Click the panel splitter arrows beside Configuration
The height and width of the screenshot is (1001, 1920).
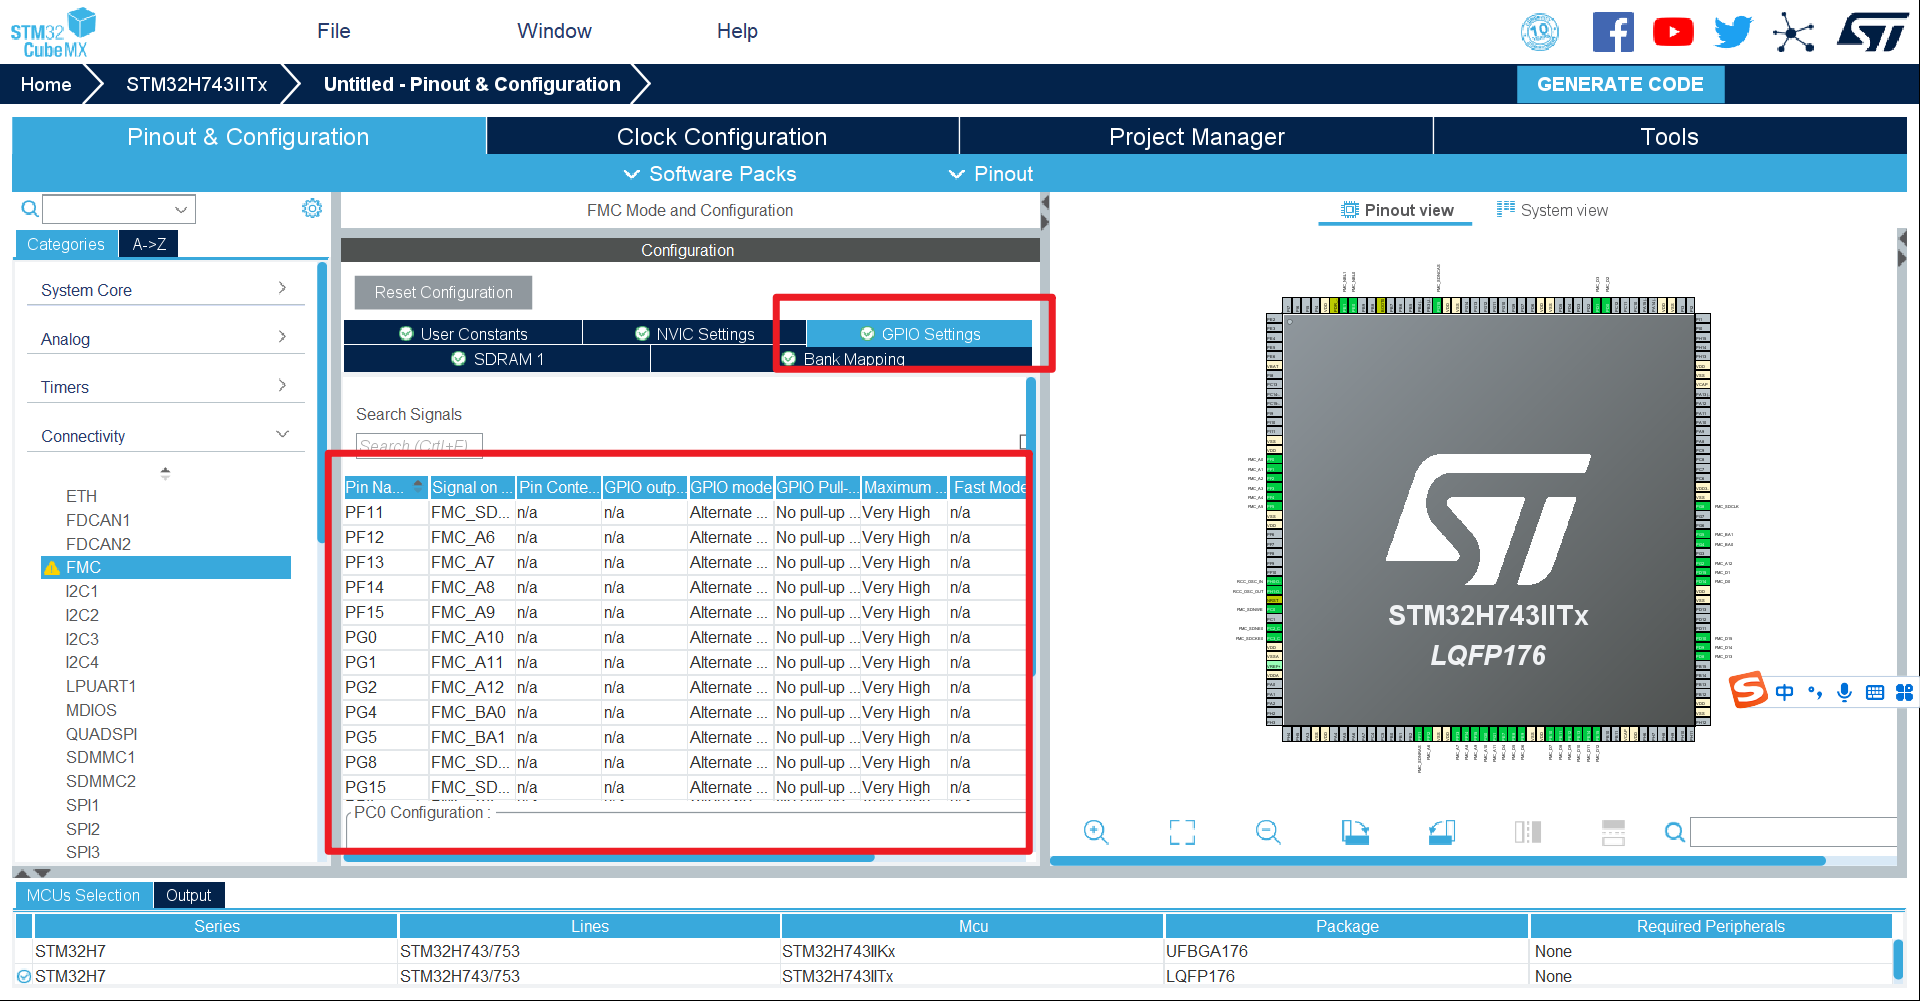click(x=1045, y=211)
